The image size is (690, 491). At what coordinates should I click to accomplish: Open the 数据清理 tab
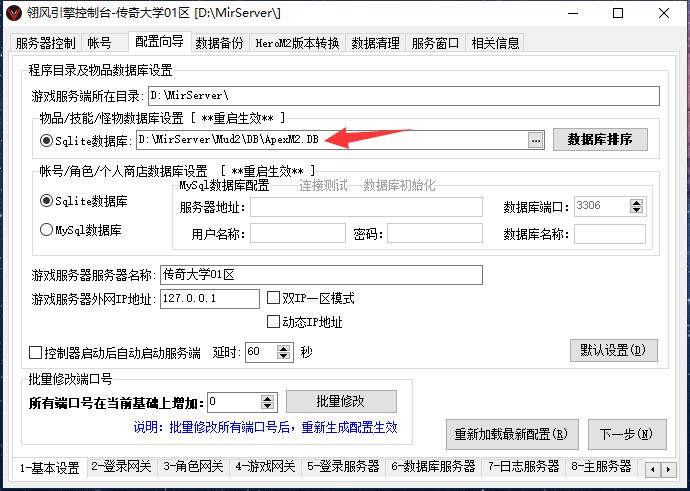point(375,43)
